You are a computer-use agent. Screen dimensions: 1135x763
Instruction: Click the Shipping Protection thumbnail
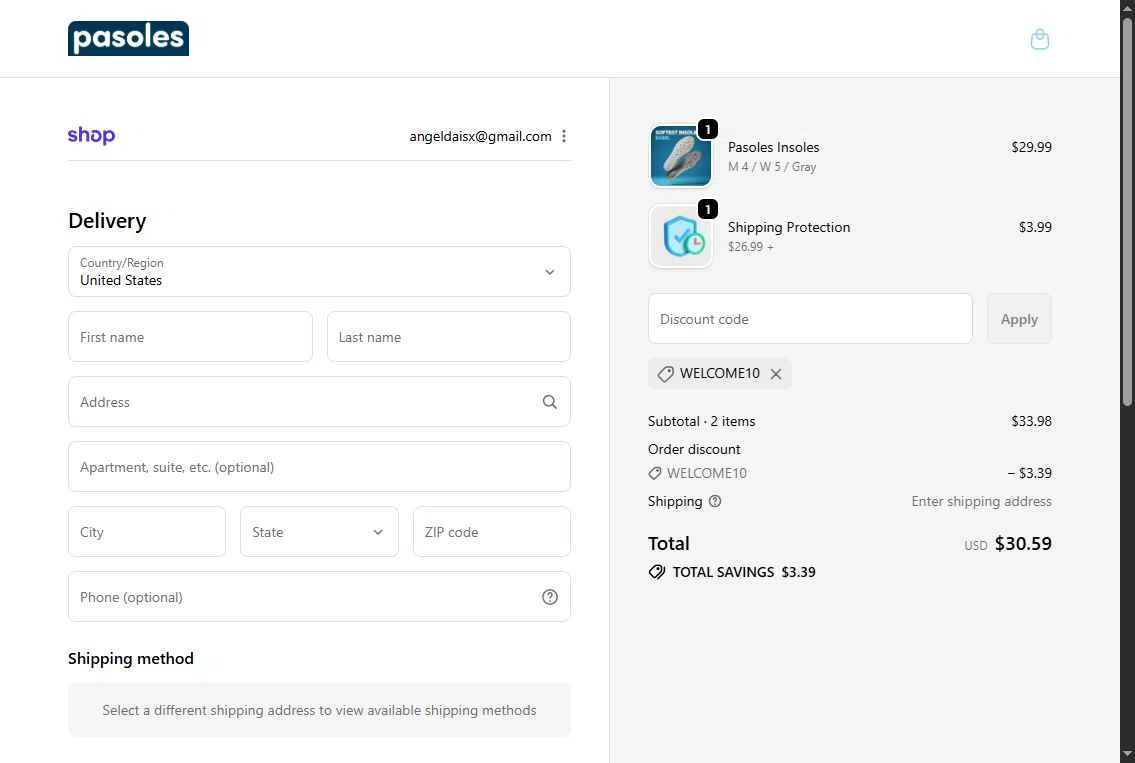point(680,236)
